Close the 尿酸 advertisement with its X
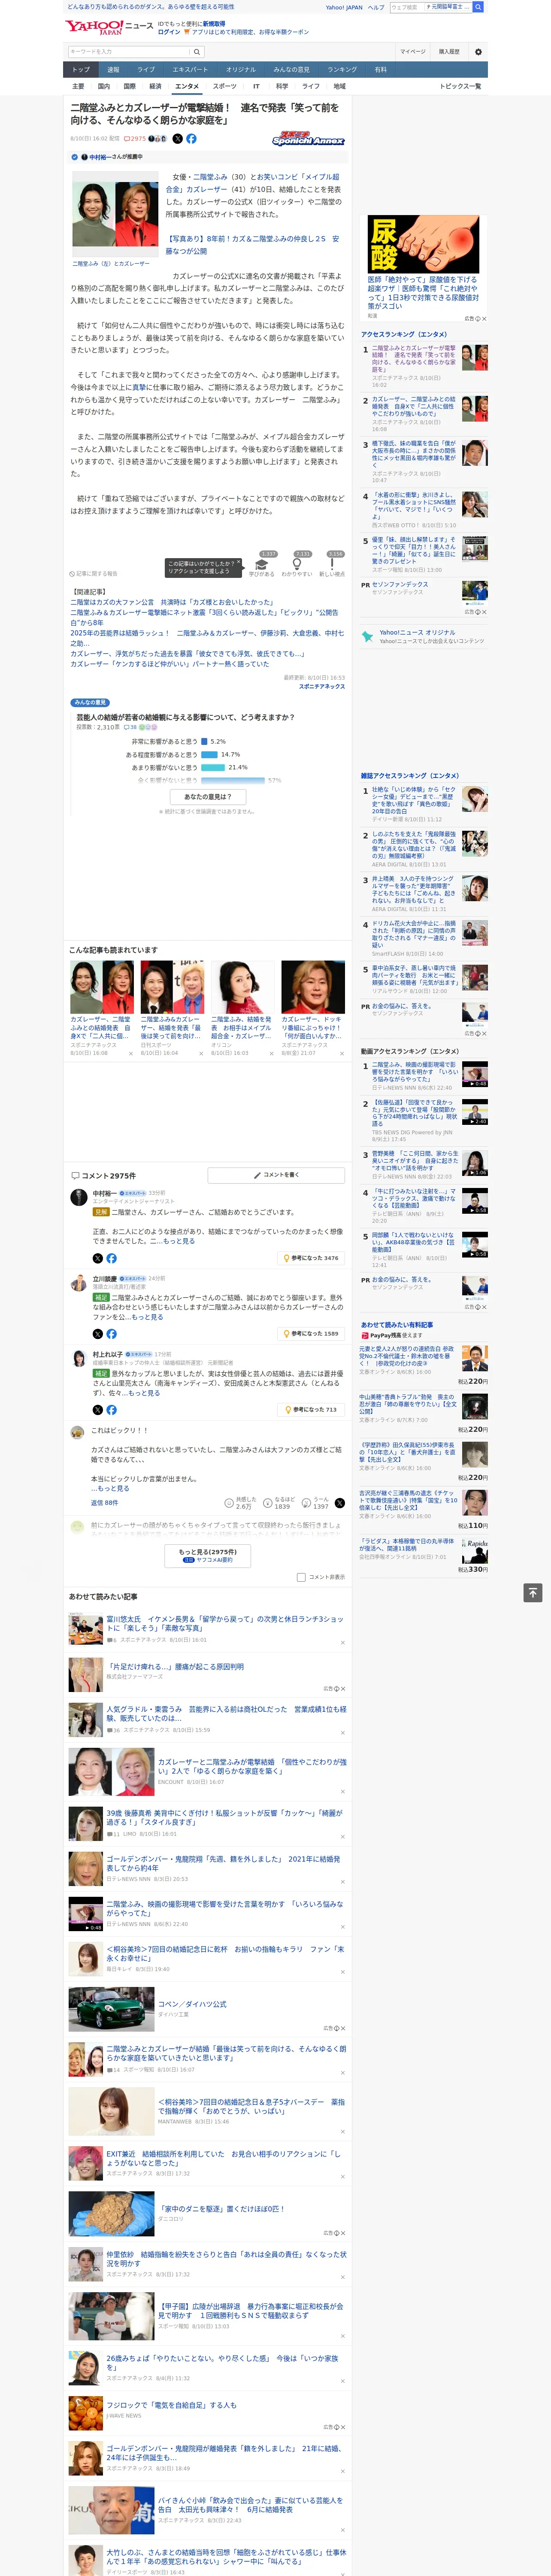This screenshot has height=2576, width=551. tap(483, 319)
